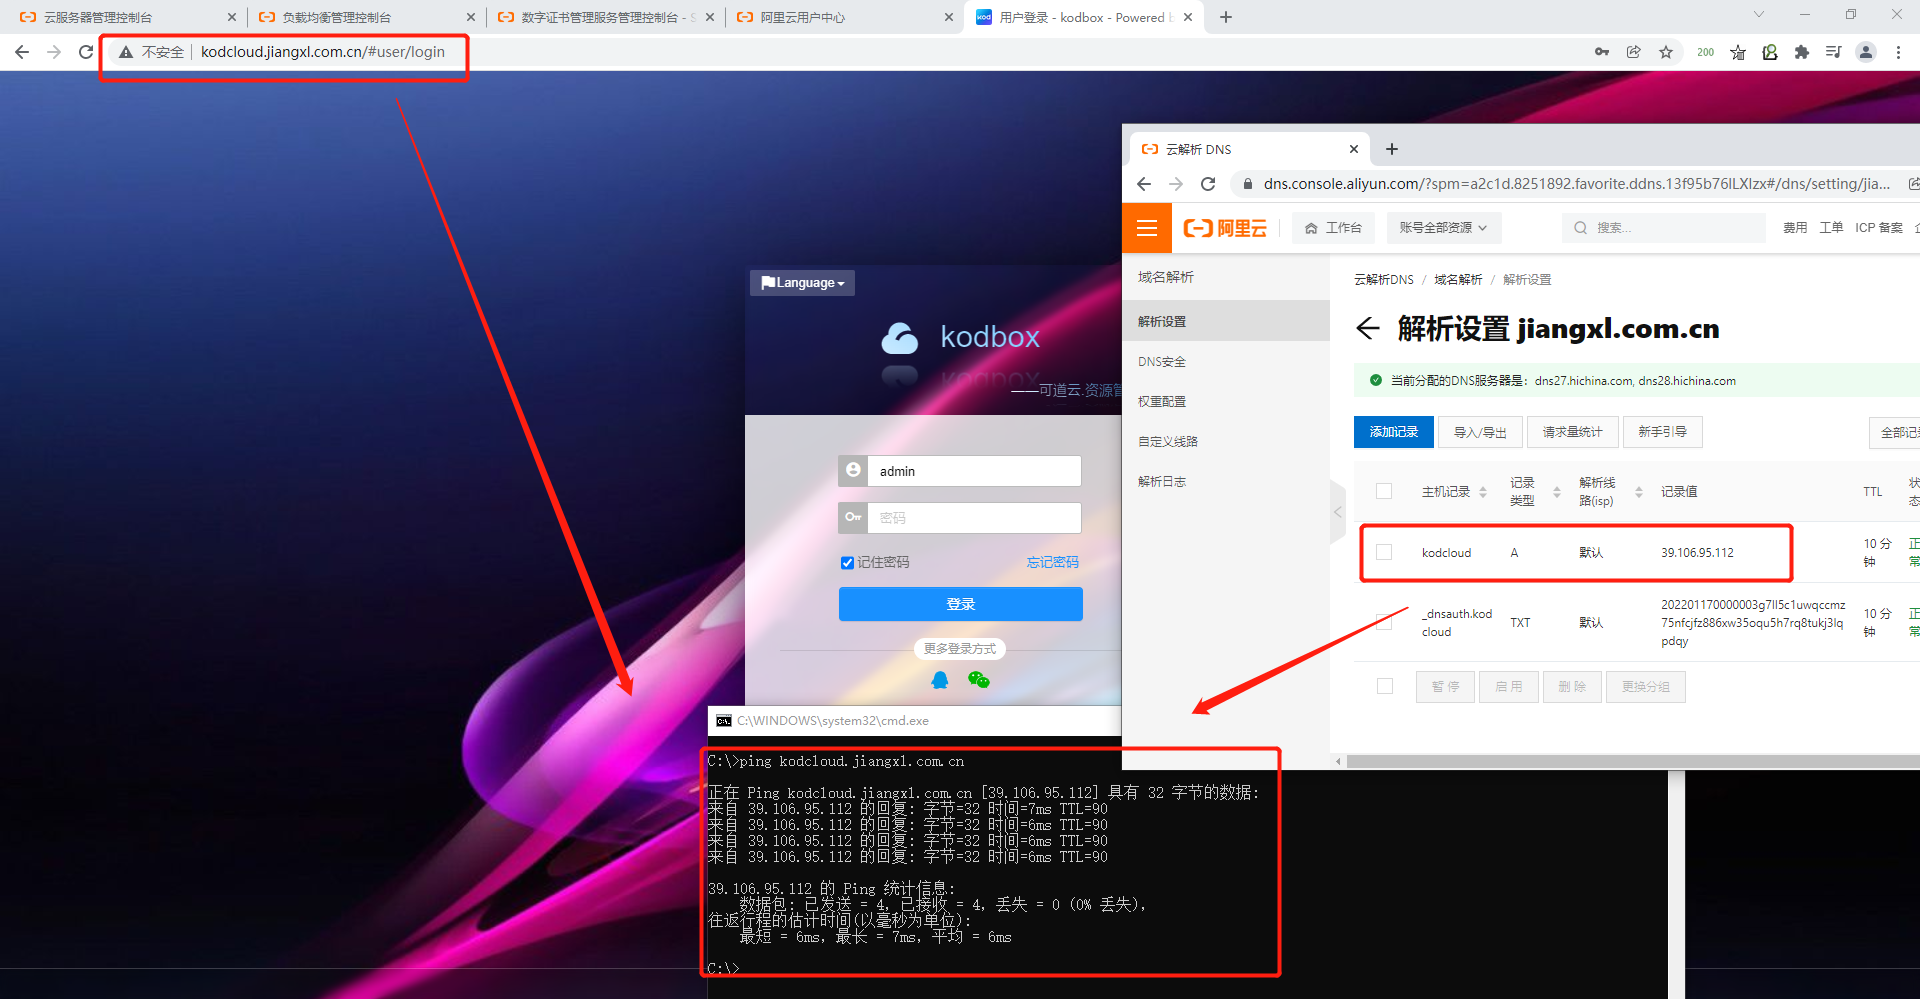The width and height of the screenshot is (1920, 999).
Task: Open new tab in DNS browser window
Action: point(1392,149)
